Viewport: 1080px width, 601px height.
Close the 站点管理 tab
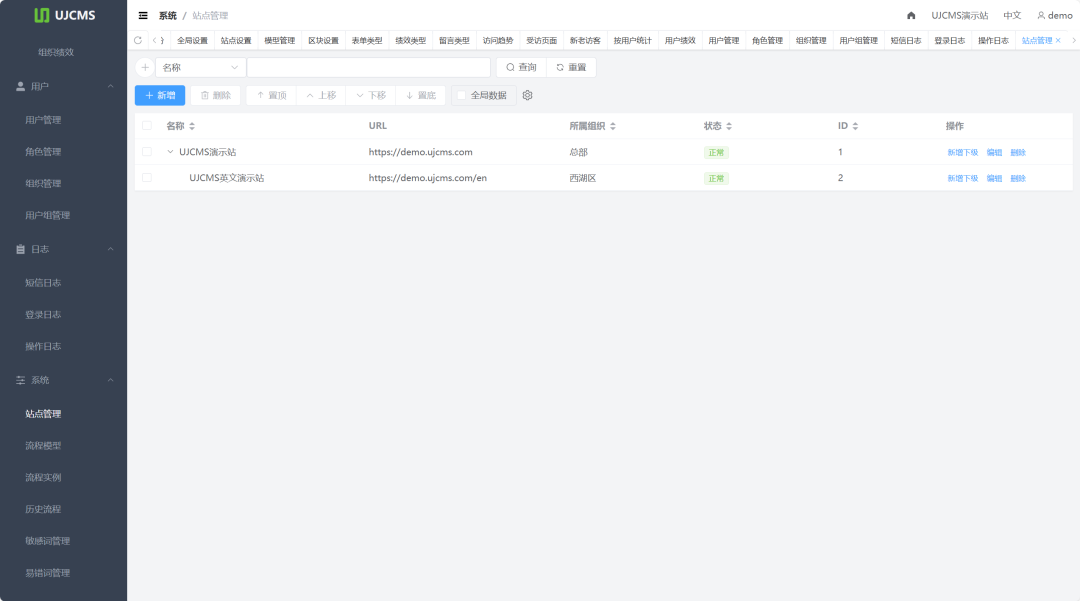[1059, 41]
